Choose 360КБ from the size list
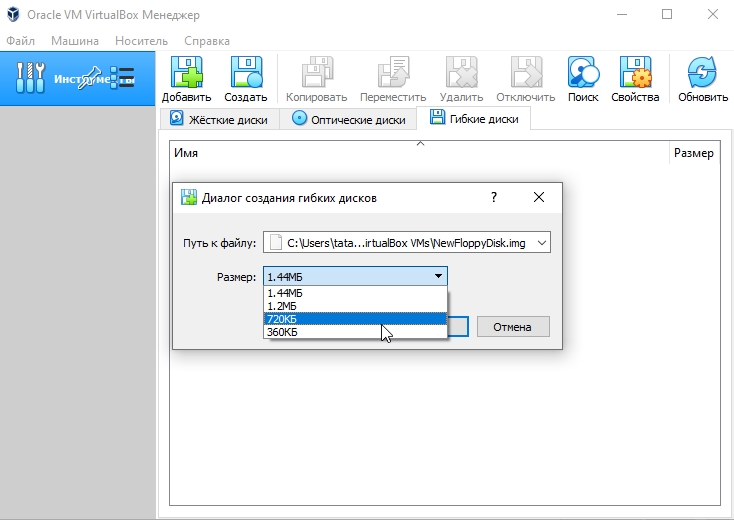 [x=355, y=332]
